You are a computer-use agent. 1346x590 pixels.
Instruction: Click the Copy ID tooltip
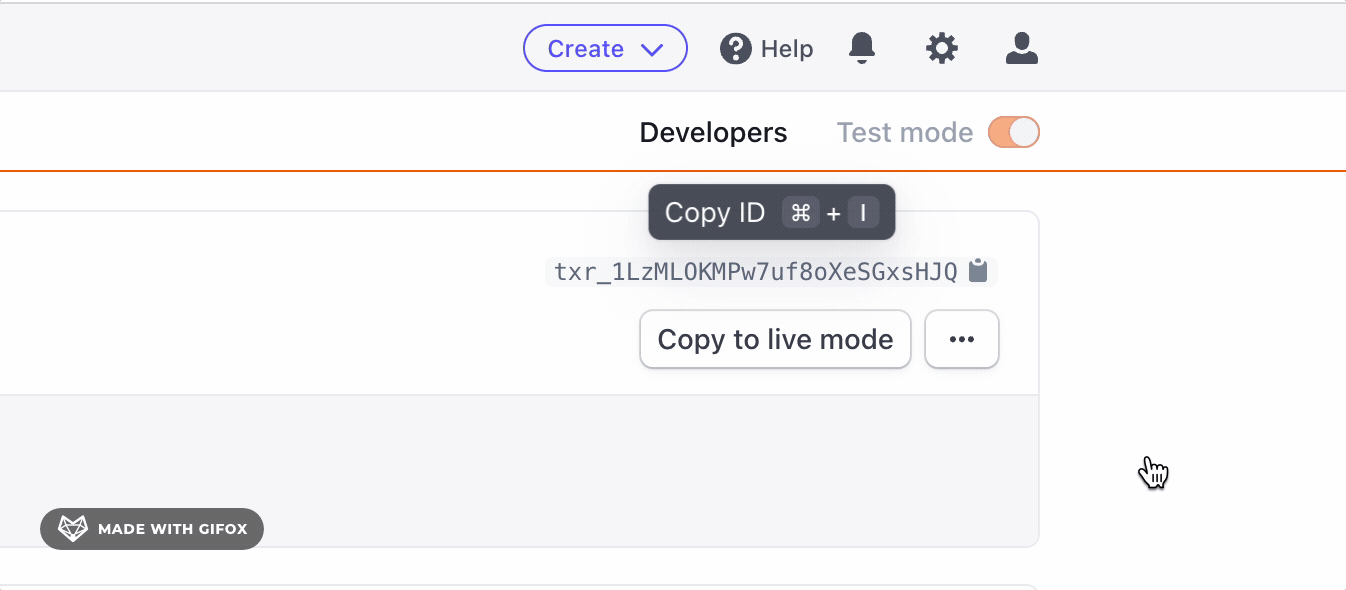click(x=772, y=212)
